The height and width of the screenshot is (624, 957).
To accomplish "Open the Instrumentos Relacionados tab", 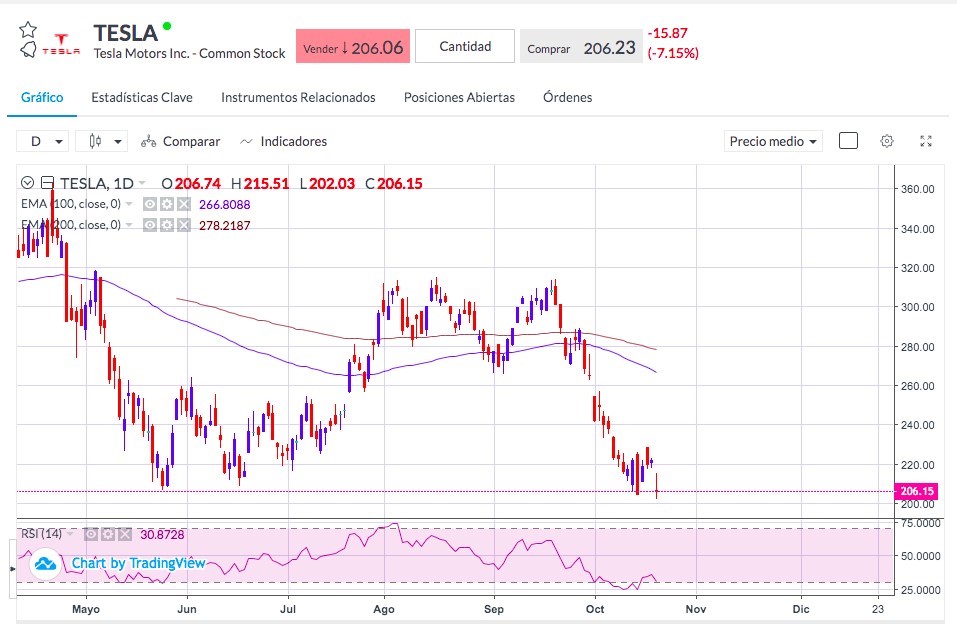I will [298, 98].
